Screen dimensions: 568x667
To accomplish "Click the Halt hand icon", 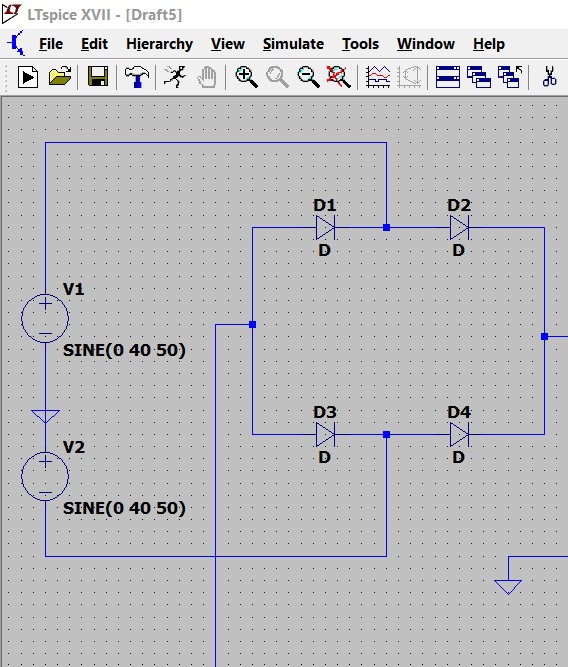I will pos(207,77).
